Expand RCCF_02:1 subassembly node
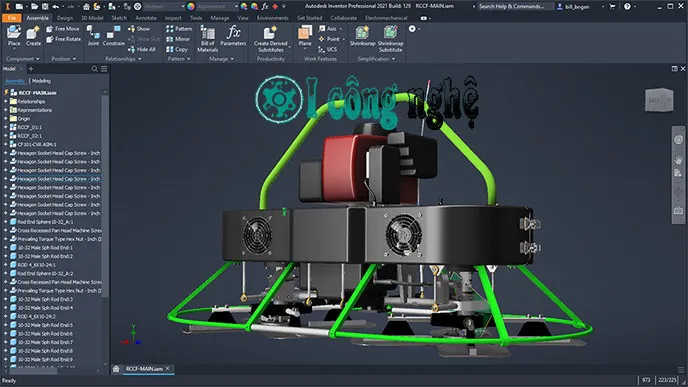Viewport: 688px width, 387px height. click(x=6, y=136)
